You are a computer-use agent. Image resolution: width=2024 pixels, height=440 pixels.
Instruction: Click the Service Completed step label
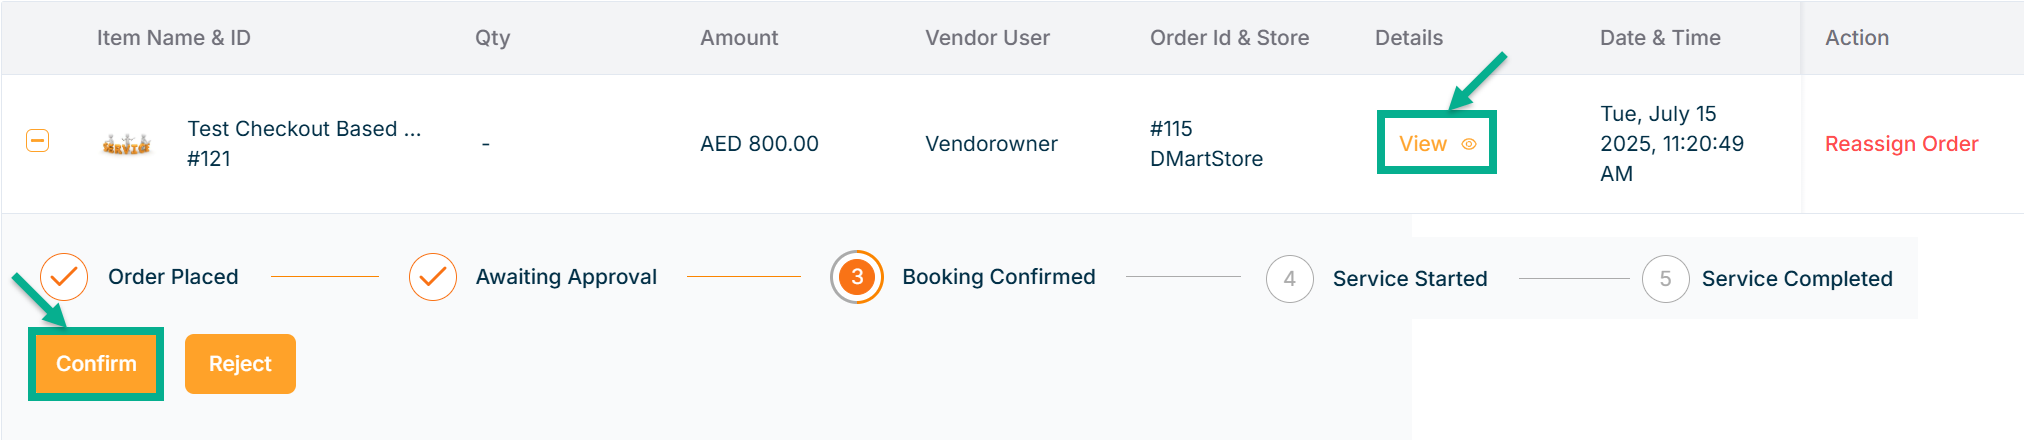1796,279
